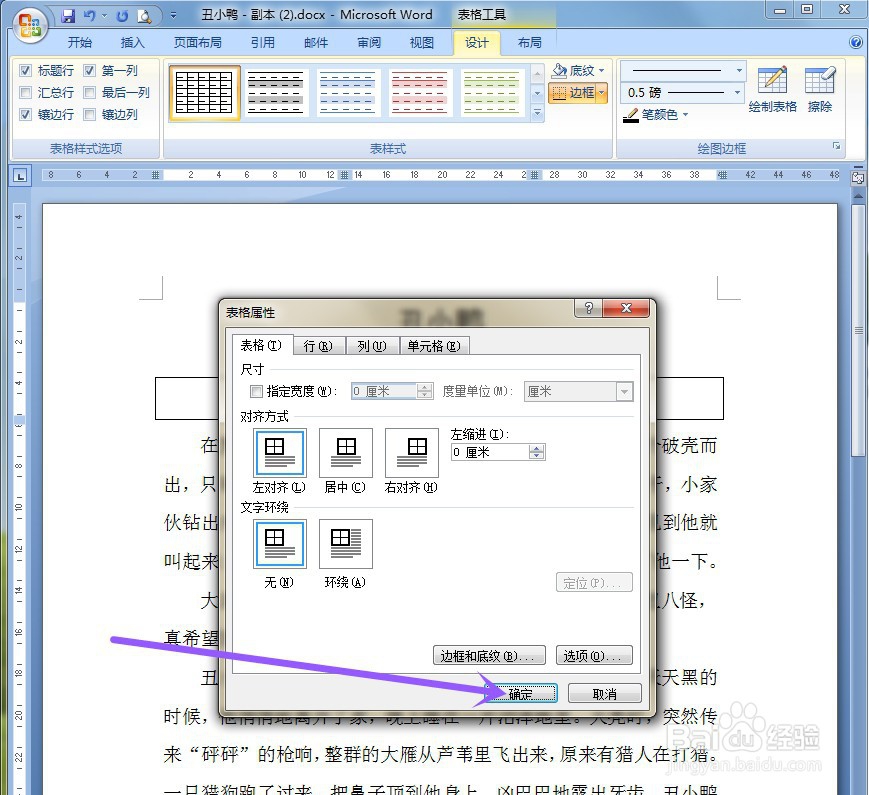Click the 确定 (OK) button
869x795 pixels.
tap(521, 693)
